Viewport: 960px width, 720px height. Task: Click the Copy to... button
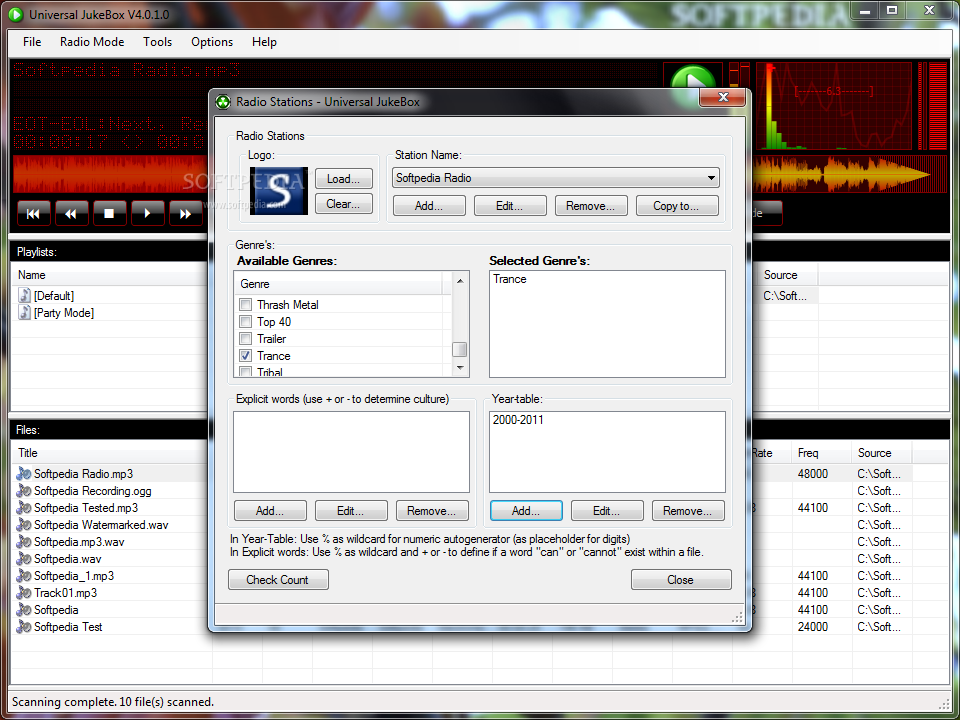pyautogui.click(x=677, y=206)
